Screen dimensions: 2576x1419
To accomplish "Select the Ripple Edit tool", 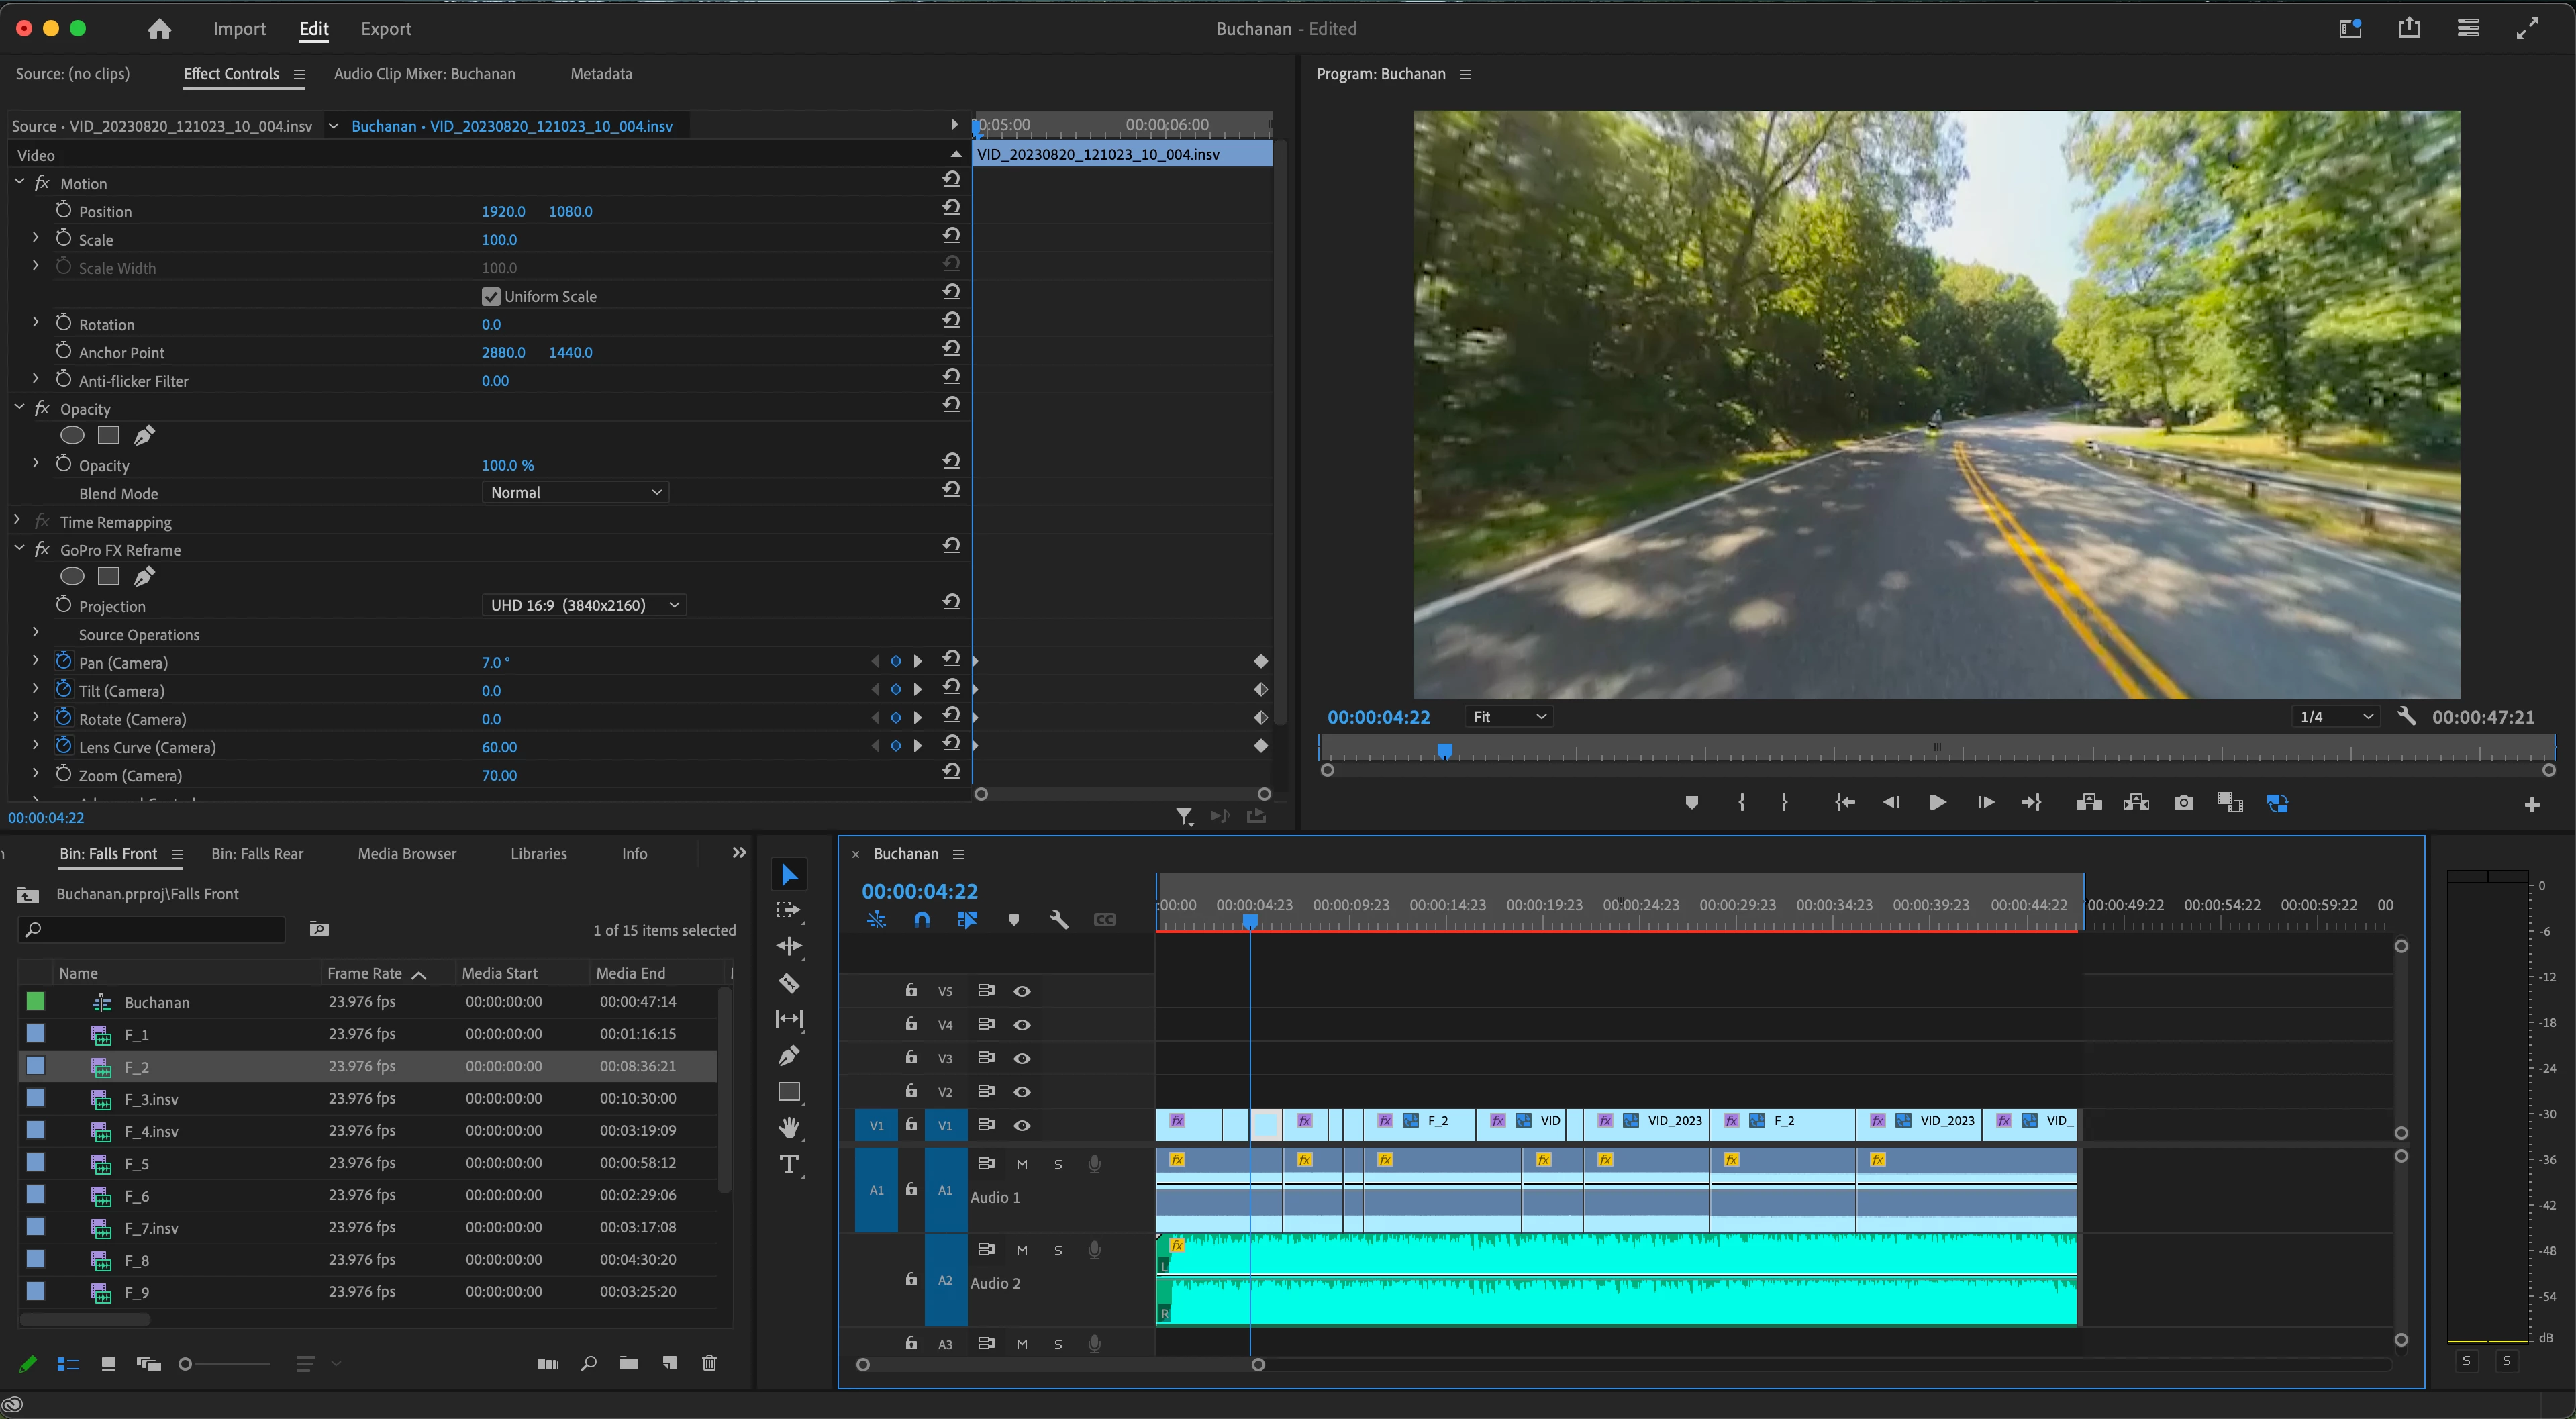I will point(789,946).
